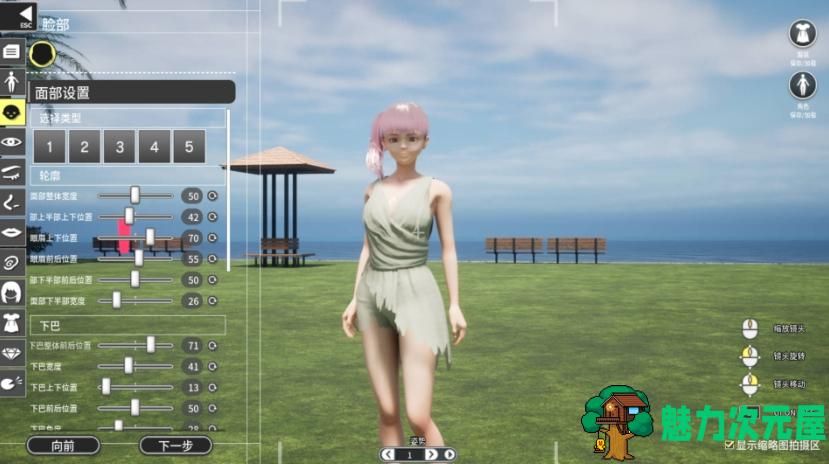Click the 下巴整体前后位置 slider handle

pyautogui.click(x=151, y=345)
